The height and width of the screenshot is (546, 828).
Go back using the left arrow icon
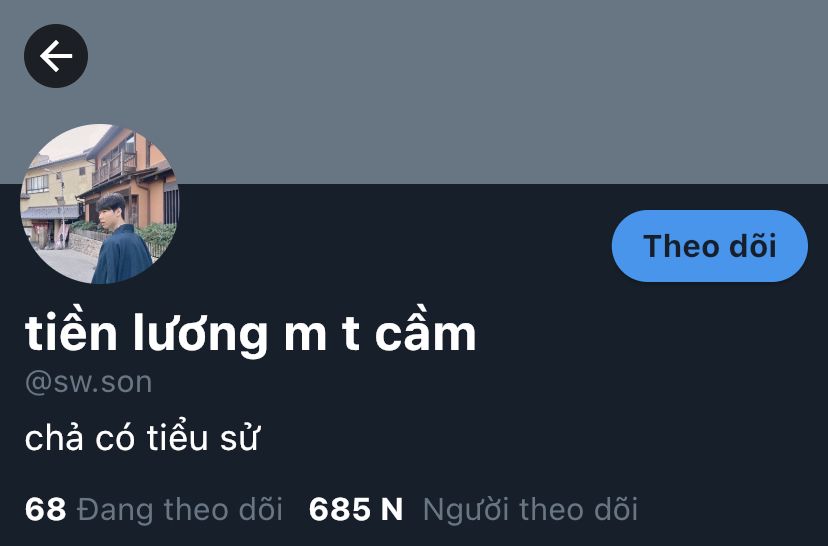coord(56,56)
